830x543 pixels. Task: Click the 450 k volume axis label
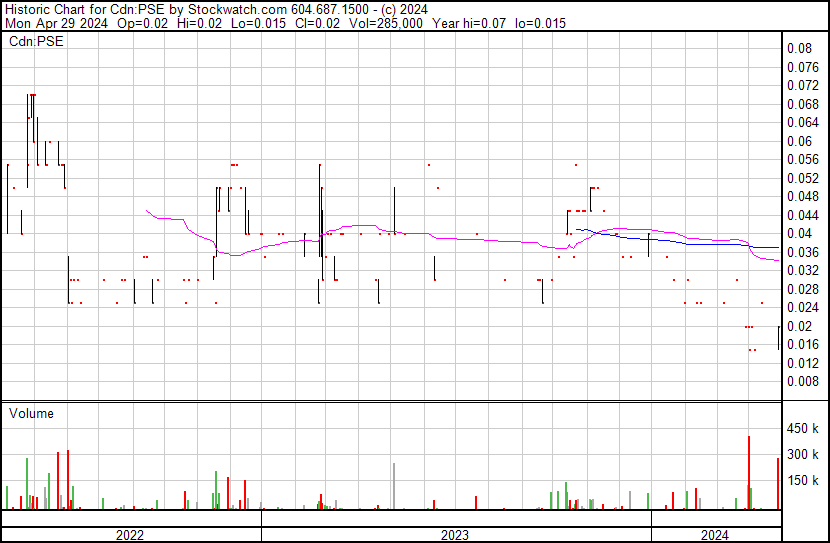tap(802, 428)
